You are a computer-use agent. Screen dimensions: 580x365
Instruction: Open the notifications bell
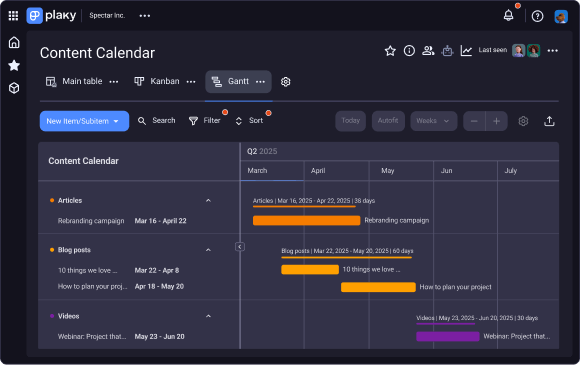508,16
